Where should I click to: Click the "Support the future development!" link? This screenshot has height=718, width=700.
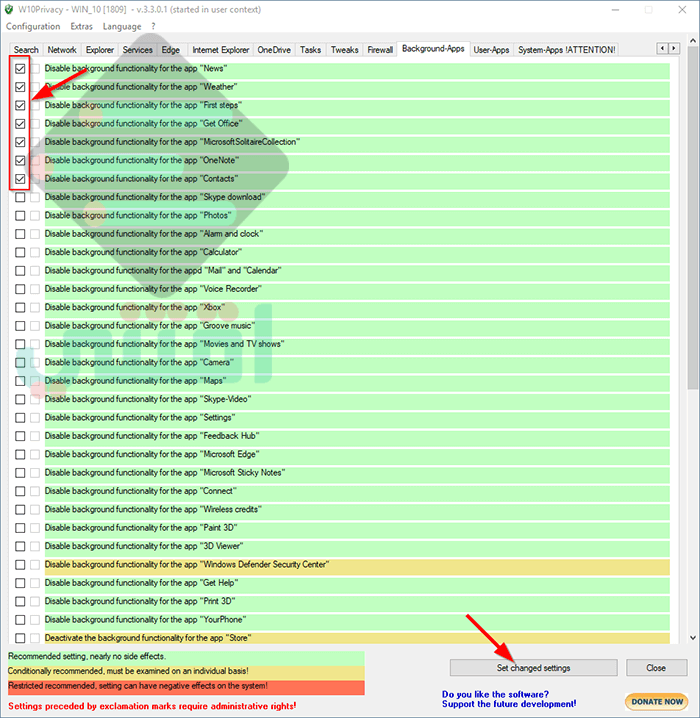[x=509, y=704]
